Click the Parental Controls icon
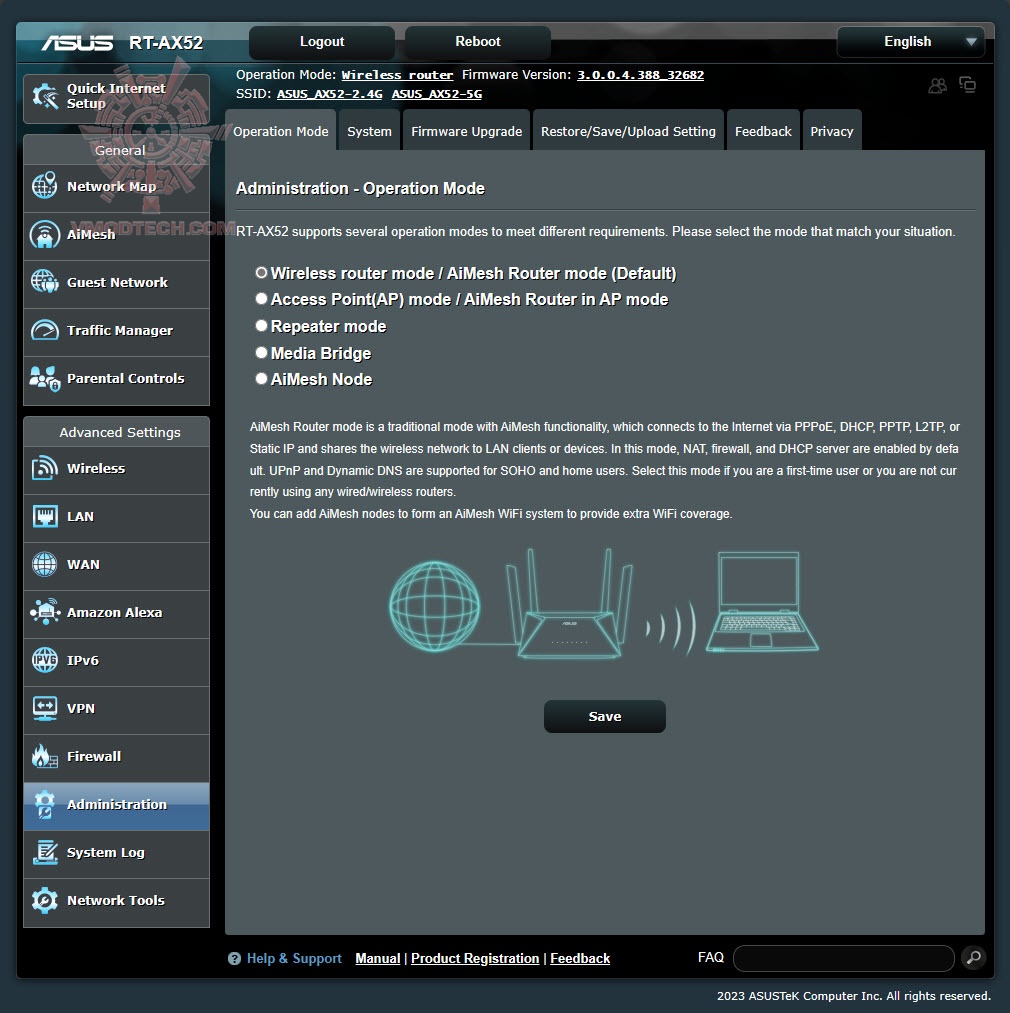The width and height of the screenshot is (1010, 1013). [x=45, y=379]
